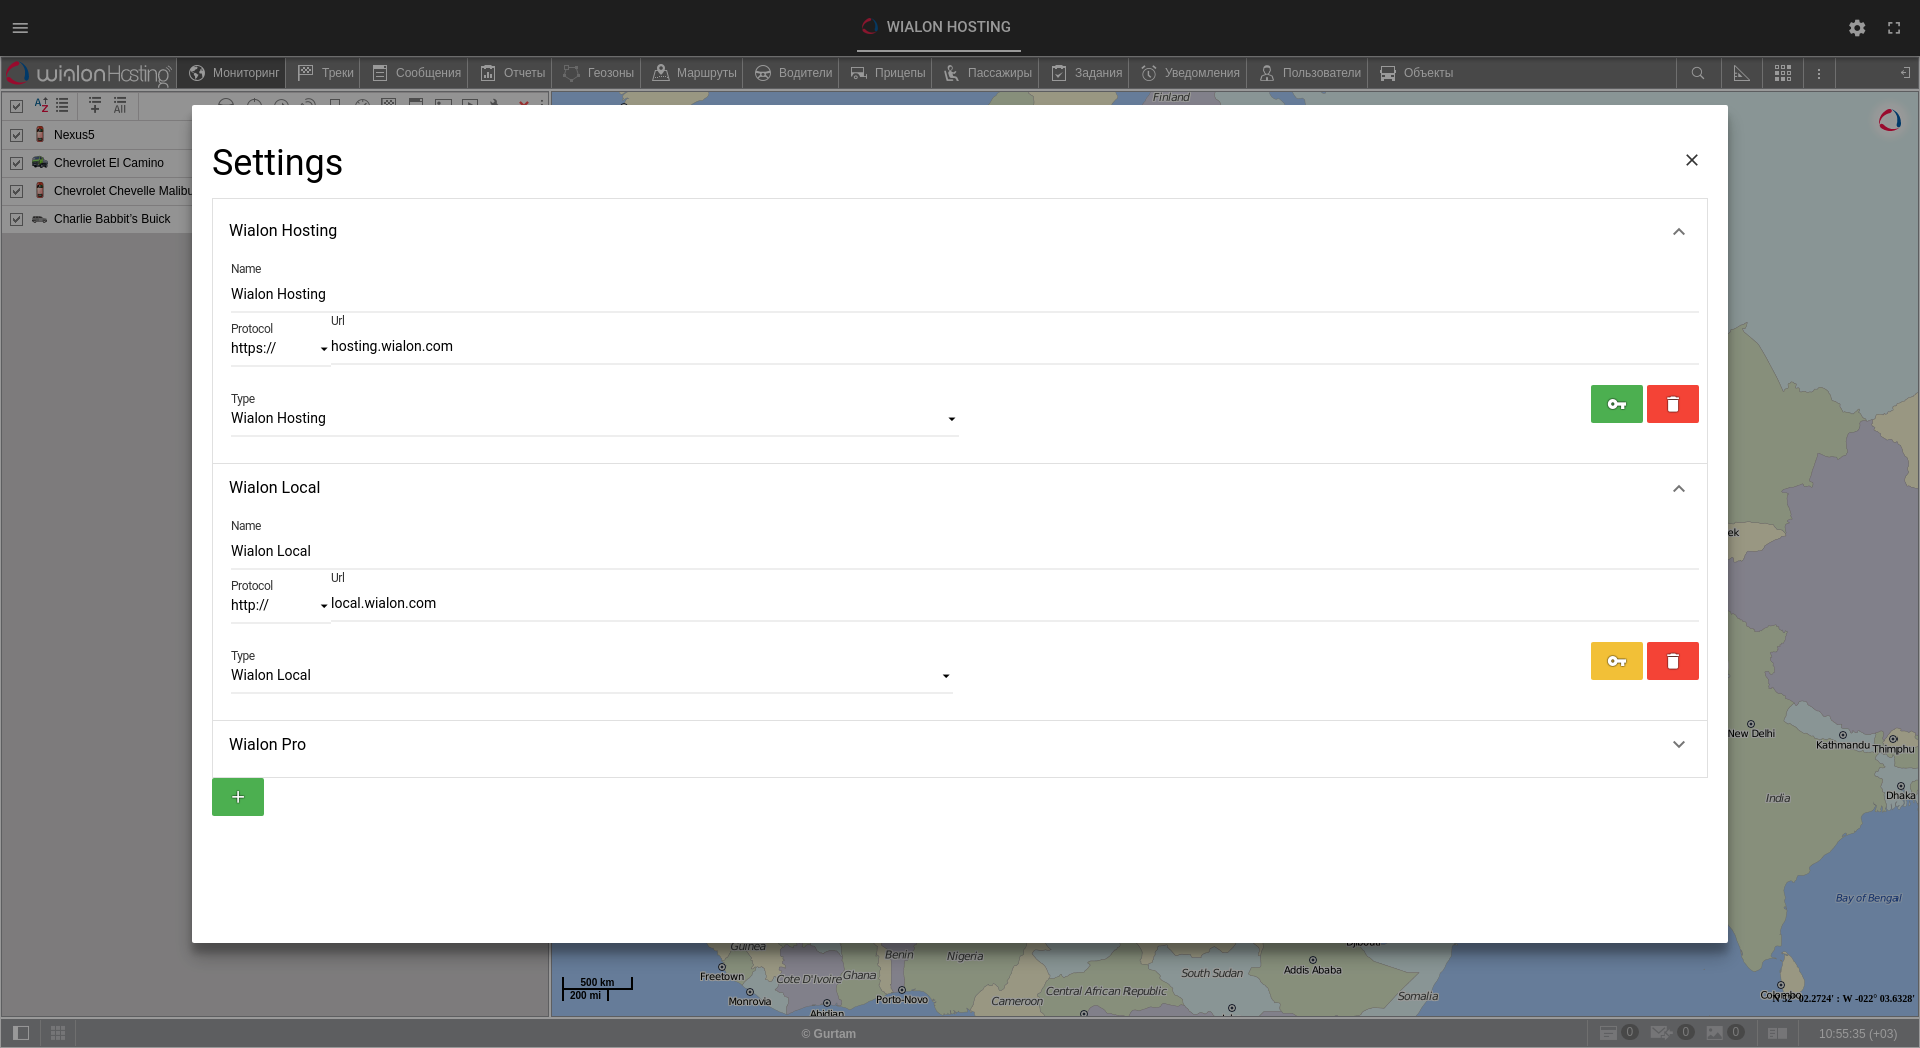This screenshot has height=1048, width=1920.
Task: Toggle the Charlie Babbit's Buick checkbox
Action: (17, 219)
